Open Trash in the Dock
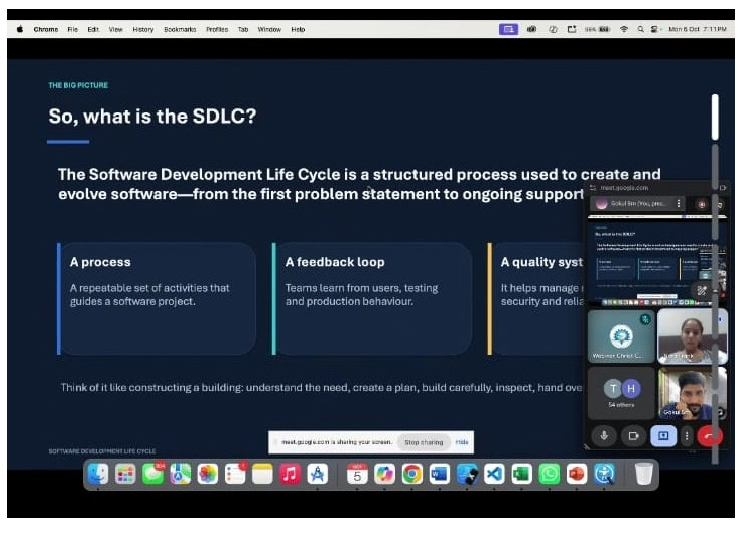 [643, 474]
